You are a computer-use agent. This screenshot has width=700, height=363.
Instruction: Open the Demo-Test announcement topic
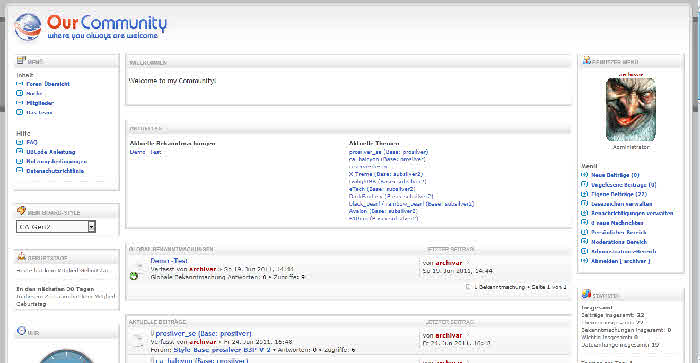[169, 261]
